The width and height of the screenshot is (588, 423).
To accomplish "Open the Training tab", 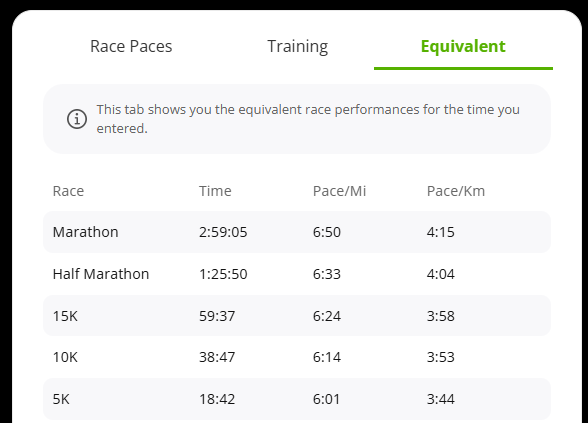I will [298, 46].
